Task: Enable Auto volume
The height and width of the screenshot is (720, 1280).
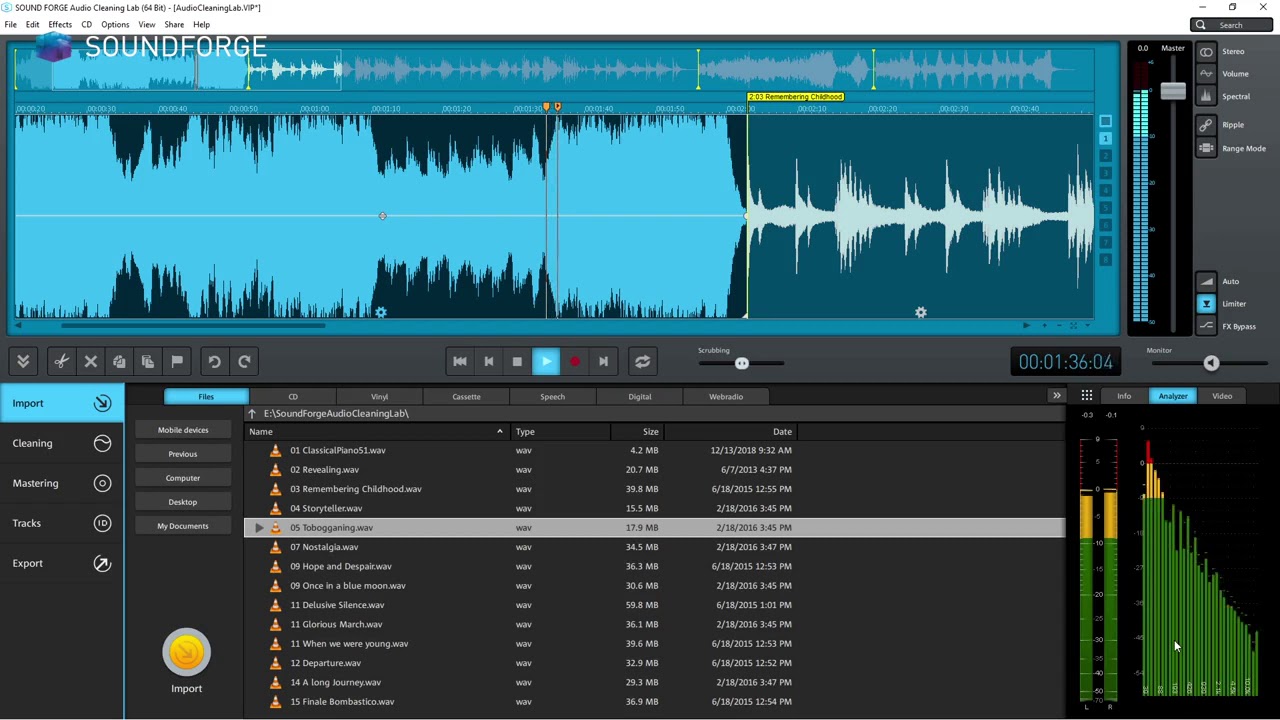Action: [x=1206, y=281]
